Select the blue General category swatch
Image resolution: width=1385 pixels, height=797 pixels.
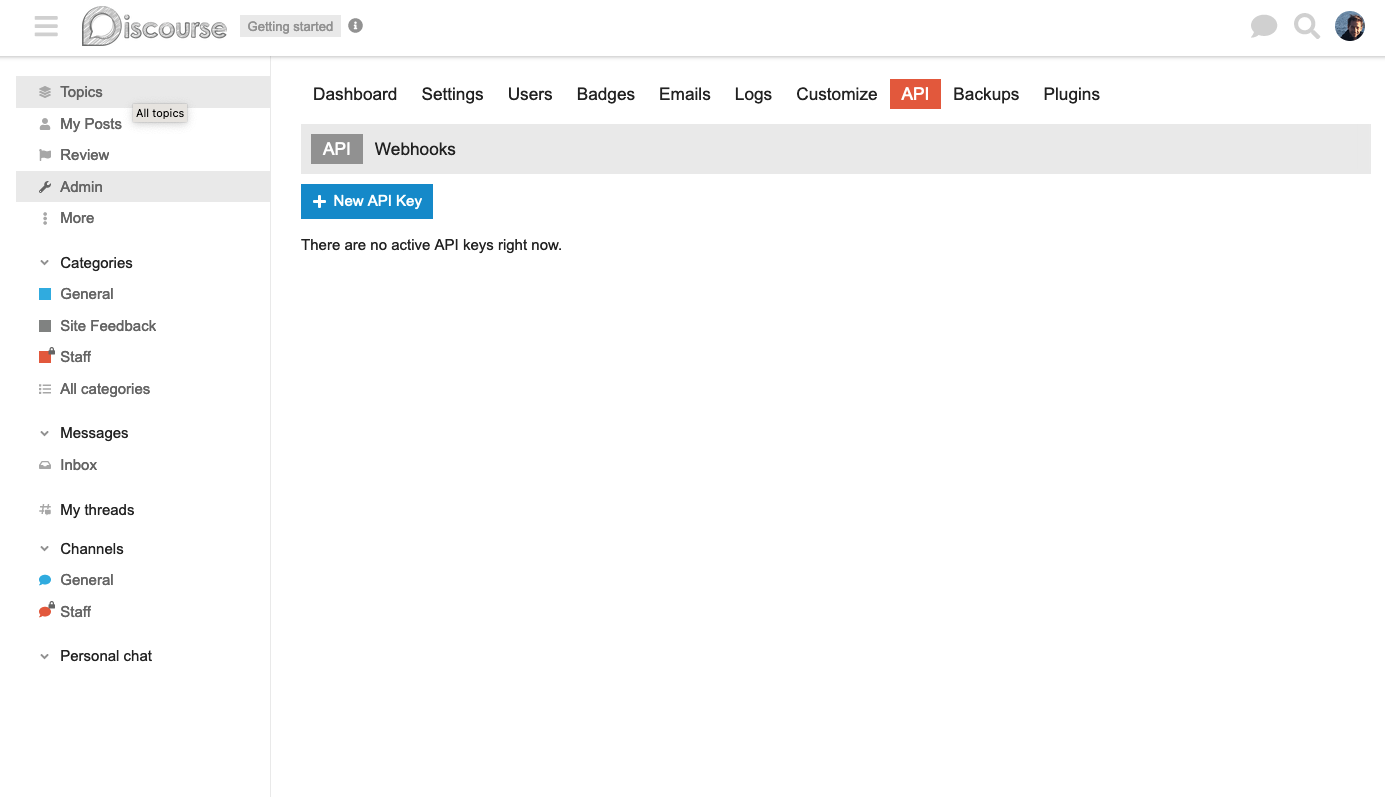point(45,294)
